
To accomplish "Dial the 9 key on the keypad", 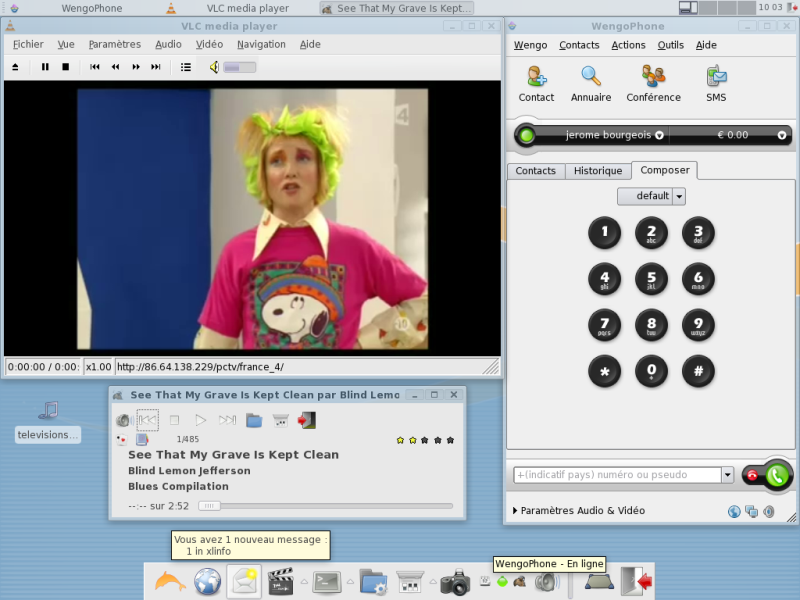I will tap(698, 325).
